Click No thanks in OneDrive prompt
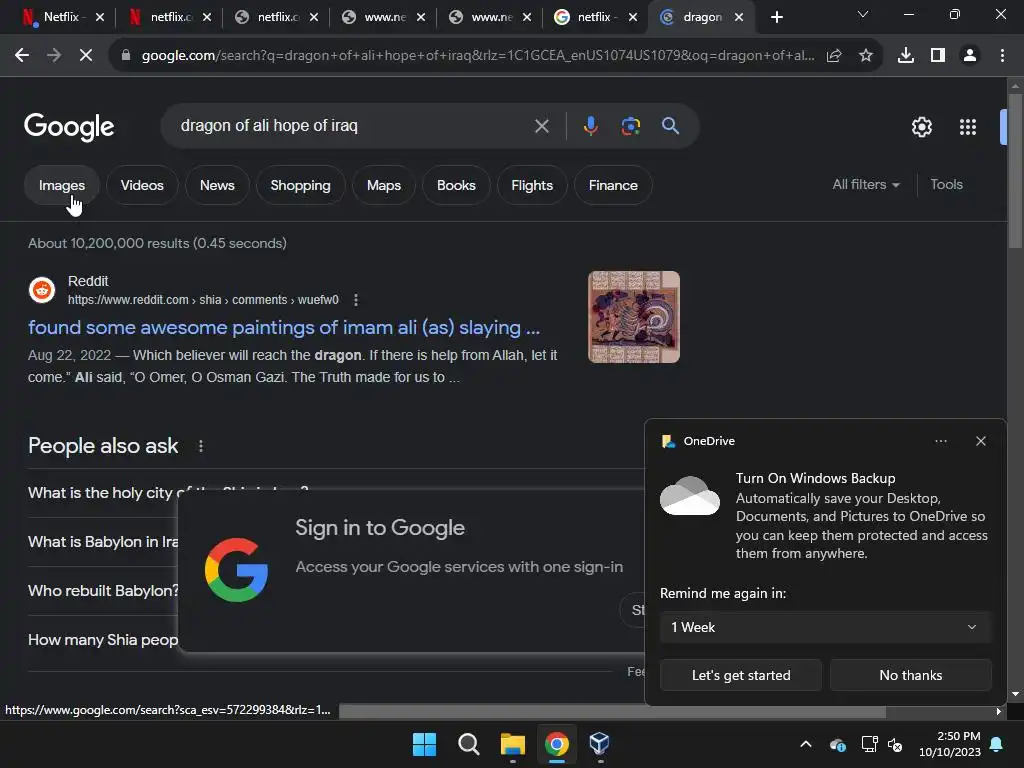The image size is (1024, 768). 910,675
